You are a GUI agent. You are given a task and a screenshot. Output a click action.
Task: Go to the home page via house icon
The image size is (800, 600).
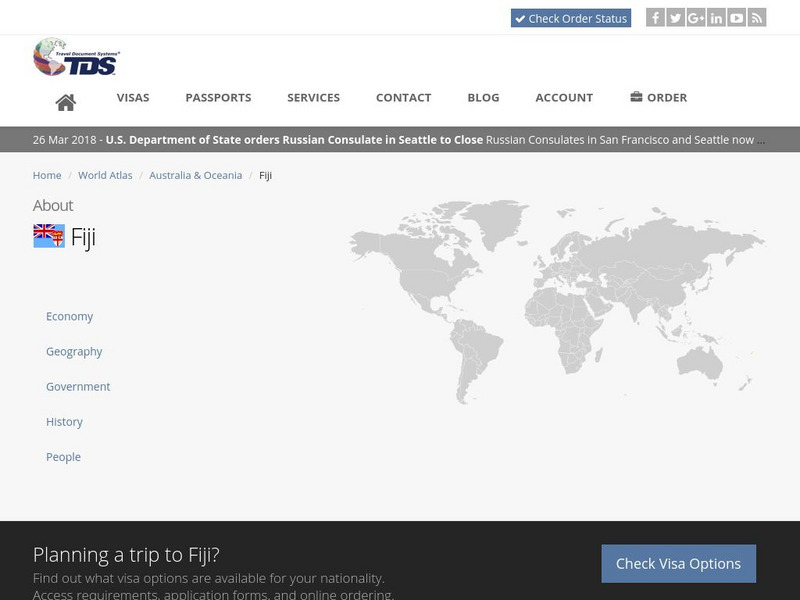65,103
